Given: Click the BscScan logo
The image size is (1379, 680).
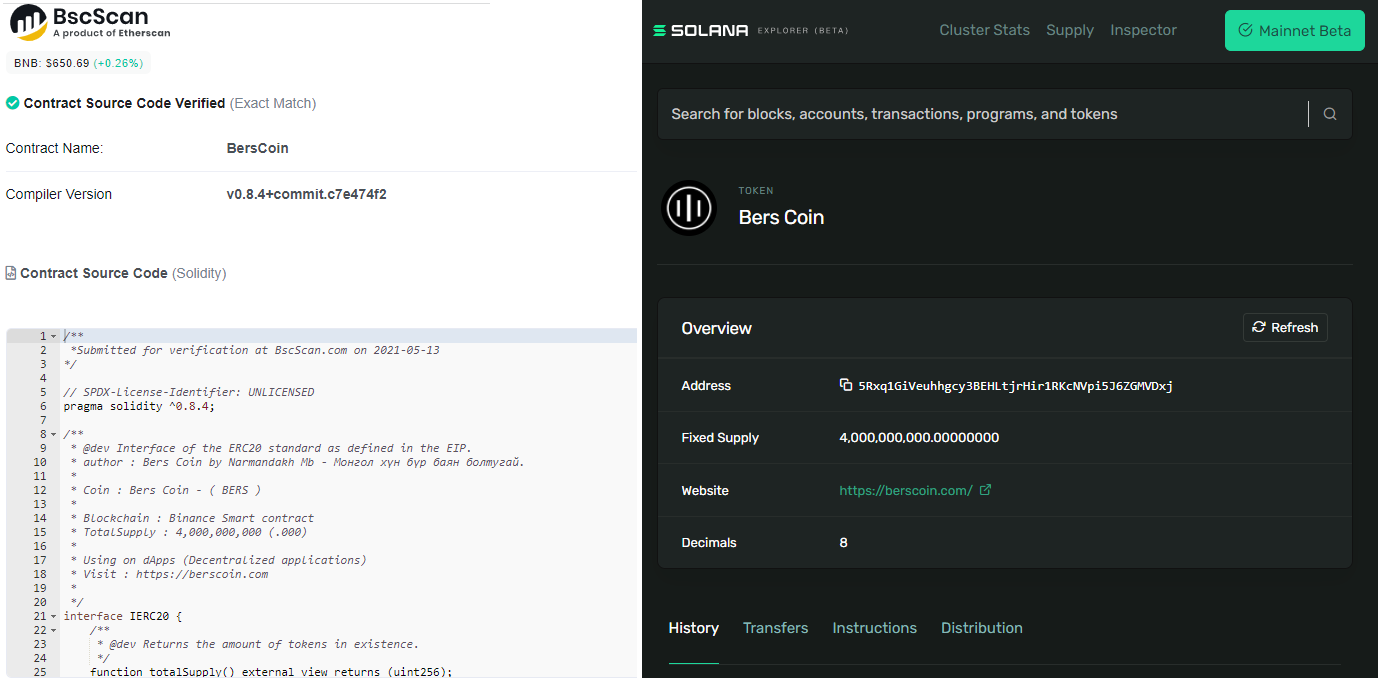Looking at the screenshot, I should (90, 22).
